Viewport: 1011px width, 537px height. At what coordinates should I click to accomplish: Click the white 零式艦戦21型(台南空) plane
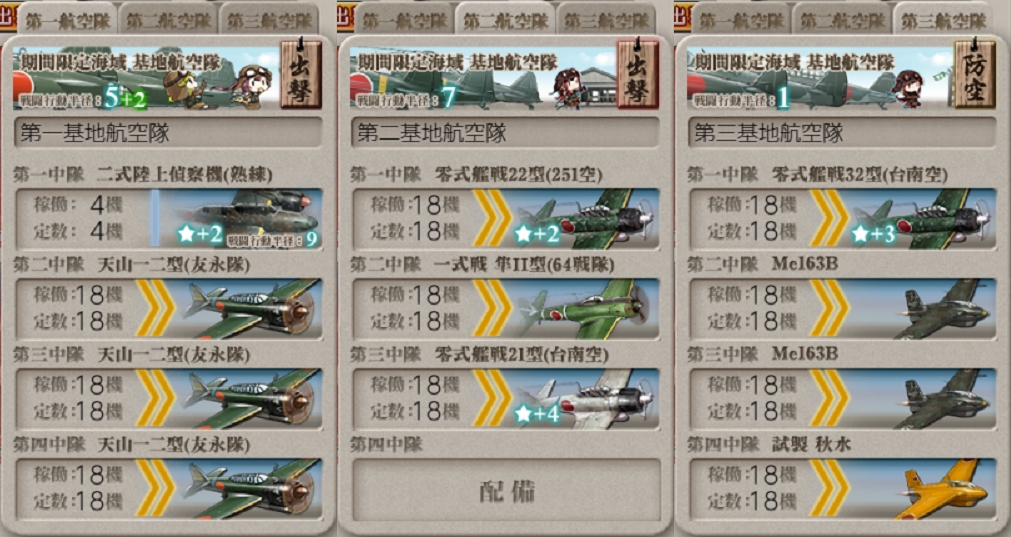click(585, 398)
